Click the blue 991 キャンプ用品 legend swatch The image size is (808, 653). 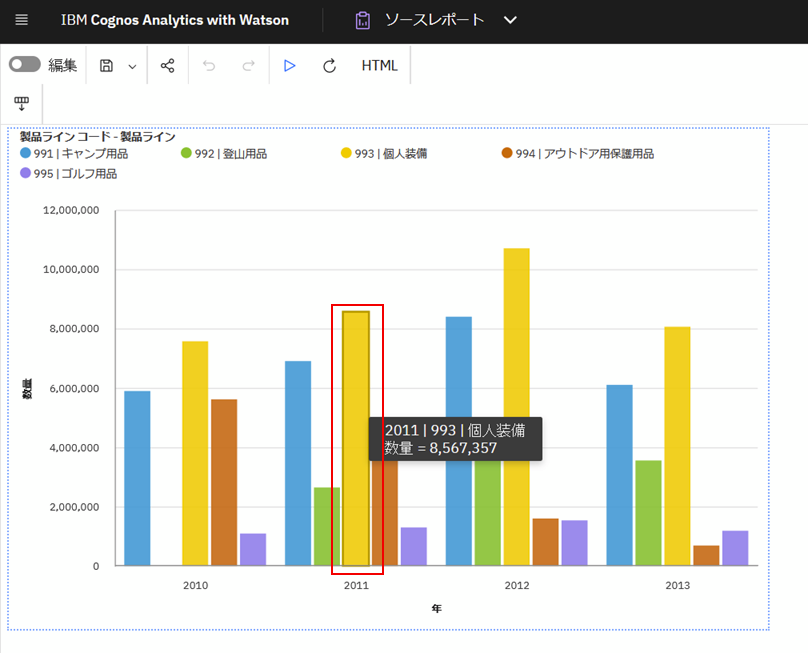[25, 153]
